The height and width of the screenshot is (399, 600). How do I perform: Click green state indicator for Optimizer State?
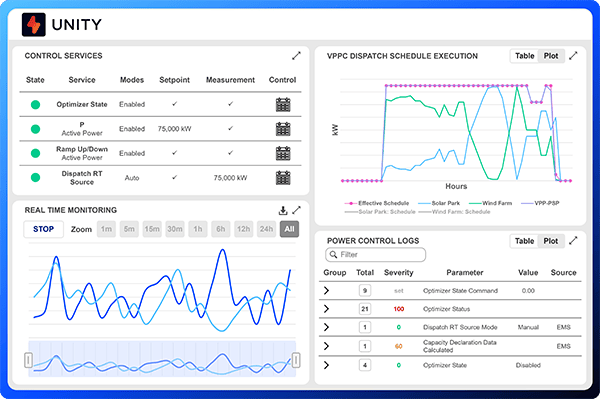click(x=36, y=104)
